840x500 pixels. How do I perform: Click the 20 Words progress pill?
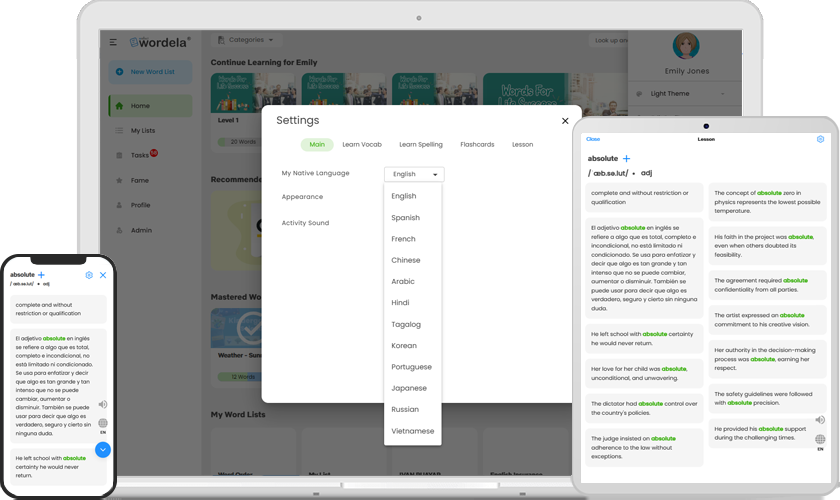[x=238, y=142]
